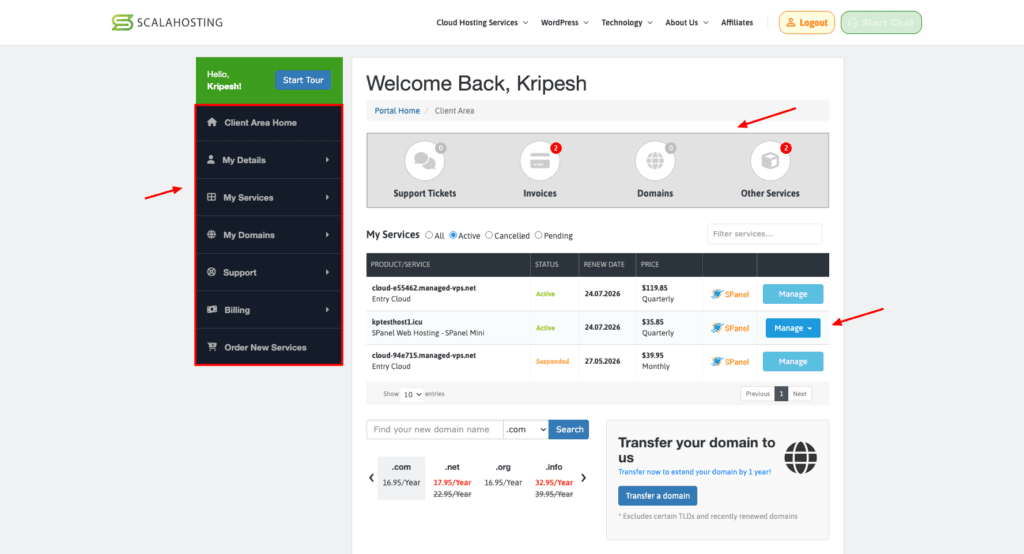Viewport: 1024px width, 554px height.
Task: Click the My Domains globe icon
Action: [212, 235]
